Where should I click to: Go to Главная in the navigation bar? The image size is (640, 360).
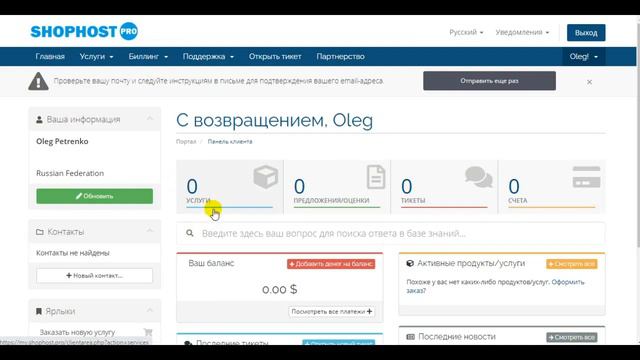coord(50,56)
